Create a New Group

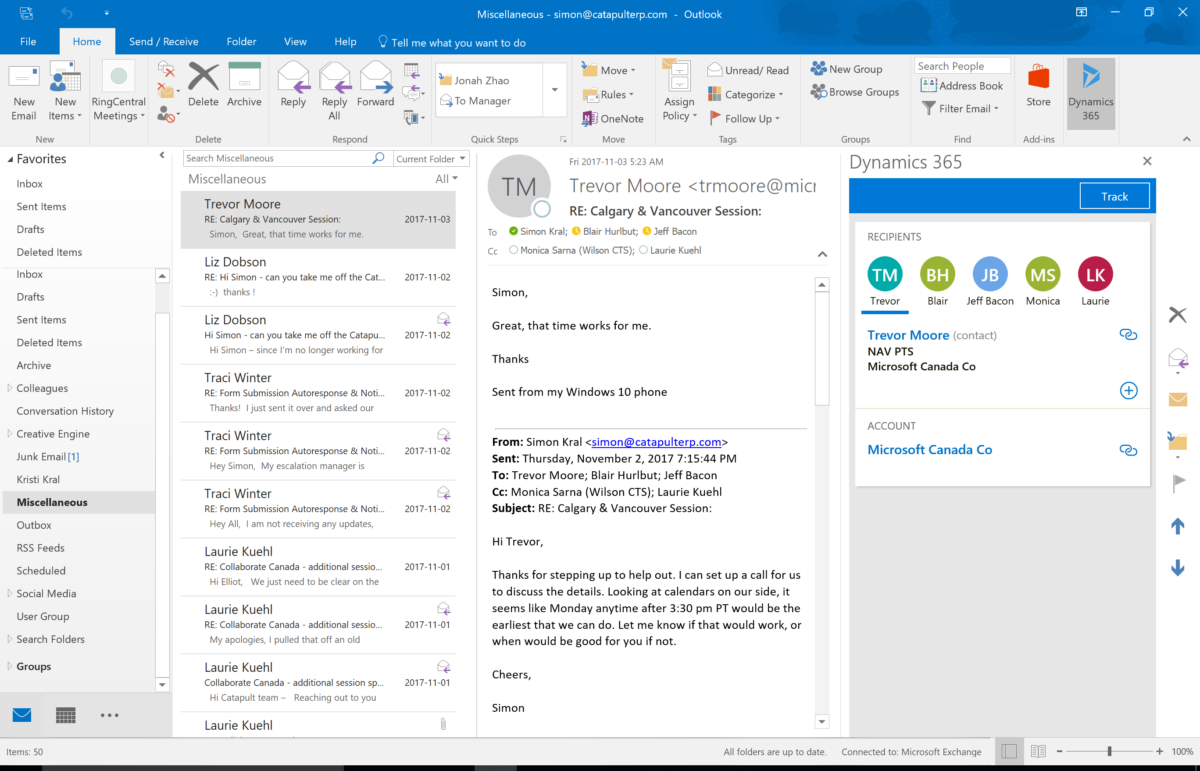click(x=847, y=69)
